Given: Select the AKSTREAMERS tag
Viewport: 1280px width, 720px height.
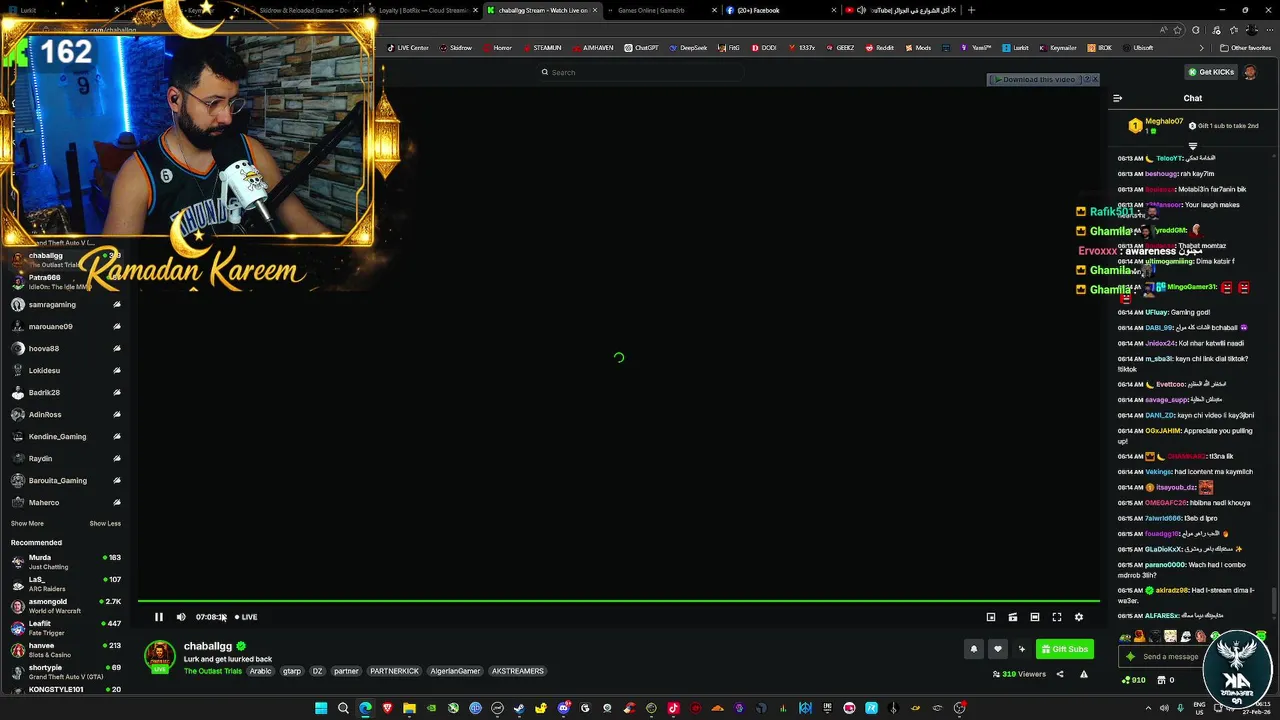Looking at the screenshot, I should click(x=518, y=671).
